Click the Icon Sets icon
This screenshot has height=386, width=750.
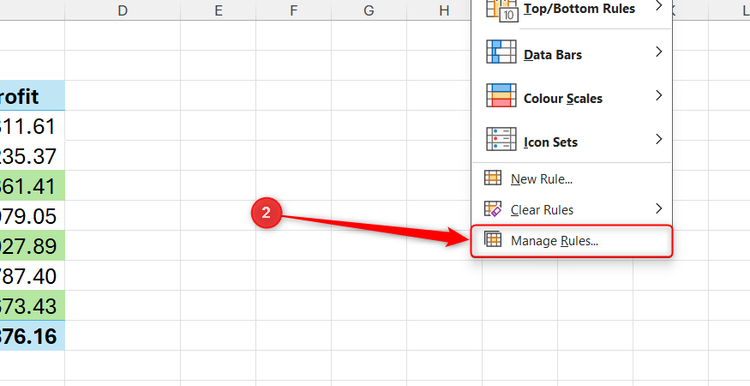click(501, 139)
